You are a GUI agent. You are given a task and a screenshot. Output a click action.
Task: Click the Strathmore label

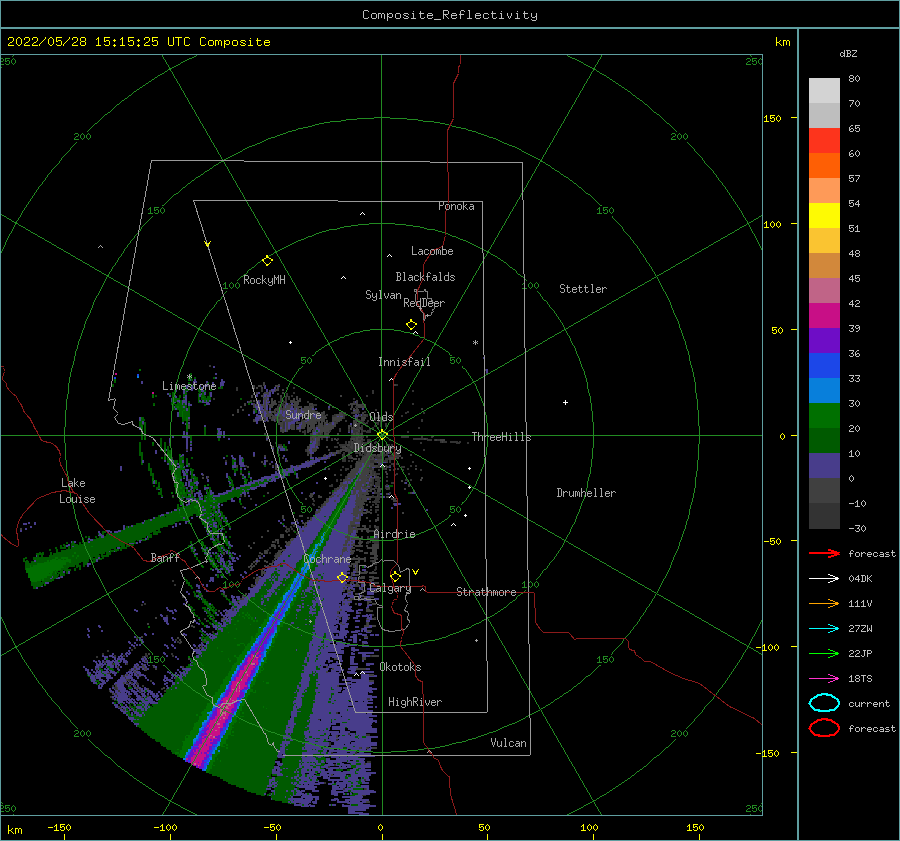(x=486, y=592)
